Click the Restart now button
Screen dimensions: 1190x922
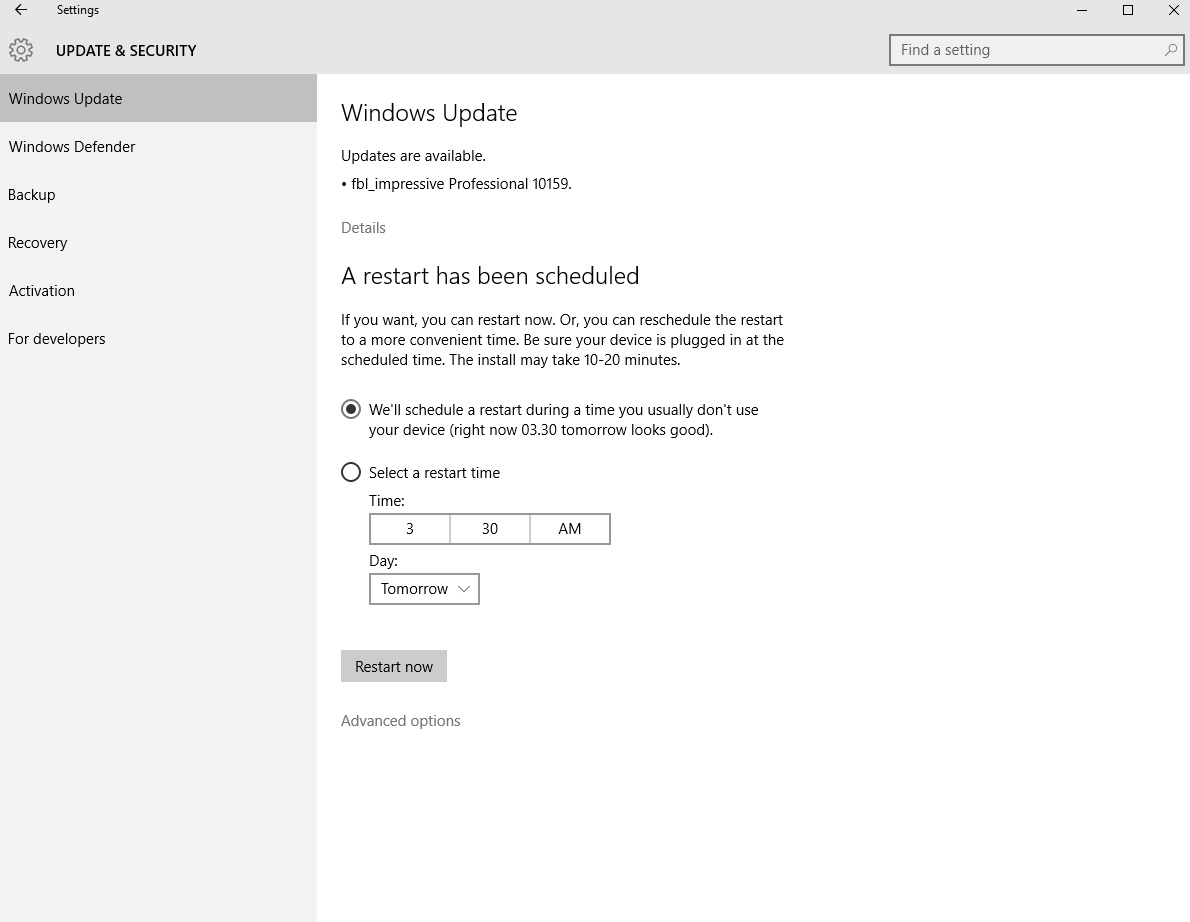click(x=394, y=666)
